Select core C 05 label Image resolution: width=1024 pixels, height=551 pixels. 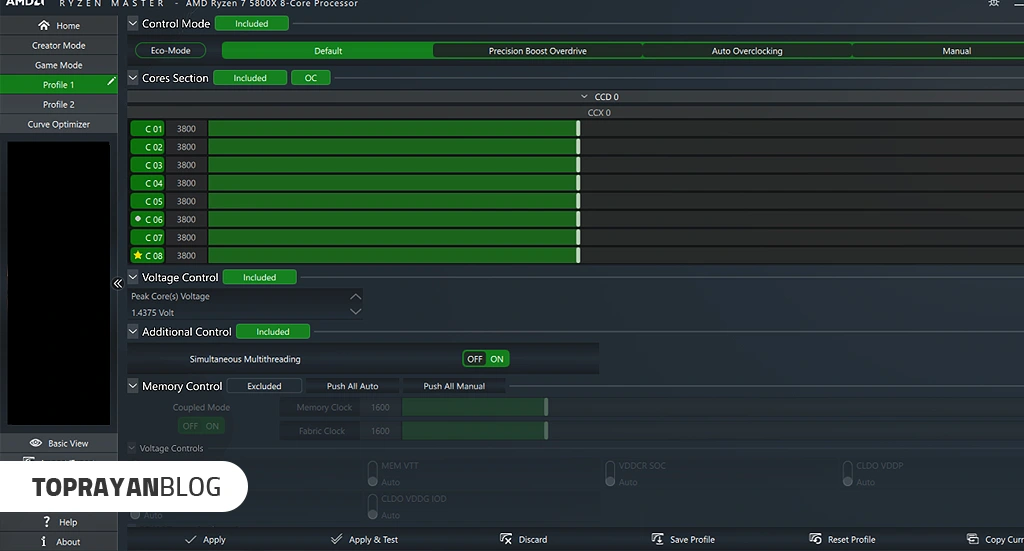tap(148, 201)
